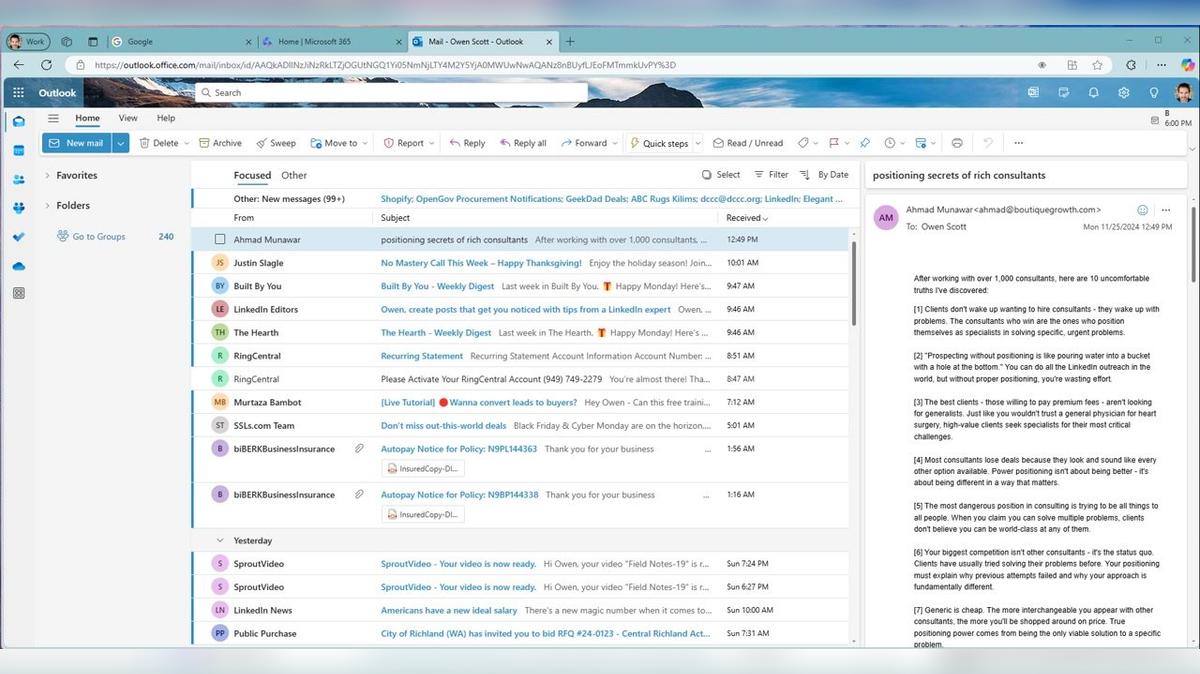Print the message with the printer icon
The height and width of the screenshot is (674, 1200).
click(x=957, y=143)
